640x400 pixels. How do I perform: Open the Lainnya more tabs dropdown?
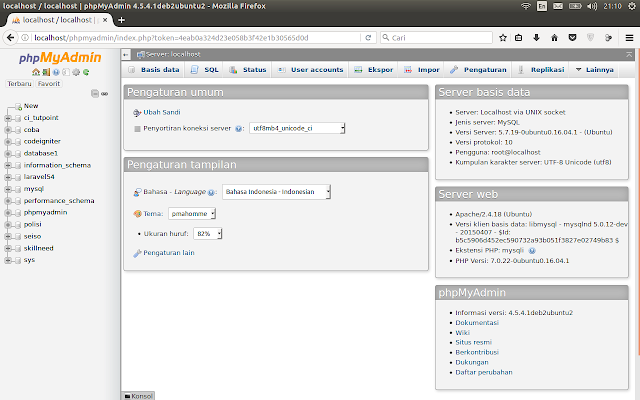(594, 70)
